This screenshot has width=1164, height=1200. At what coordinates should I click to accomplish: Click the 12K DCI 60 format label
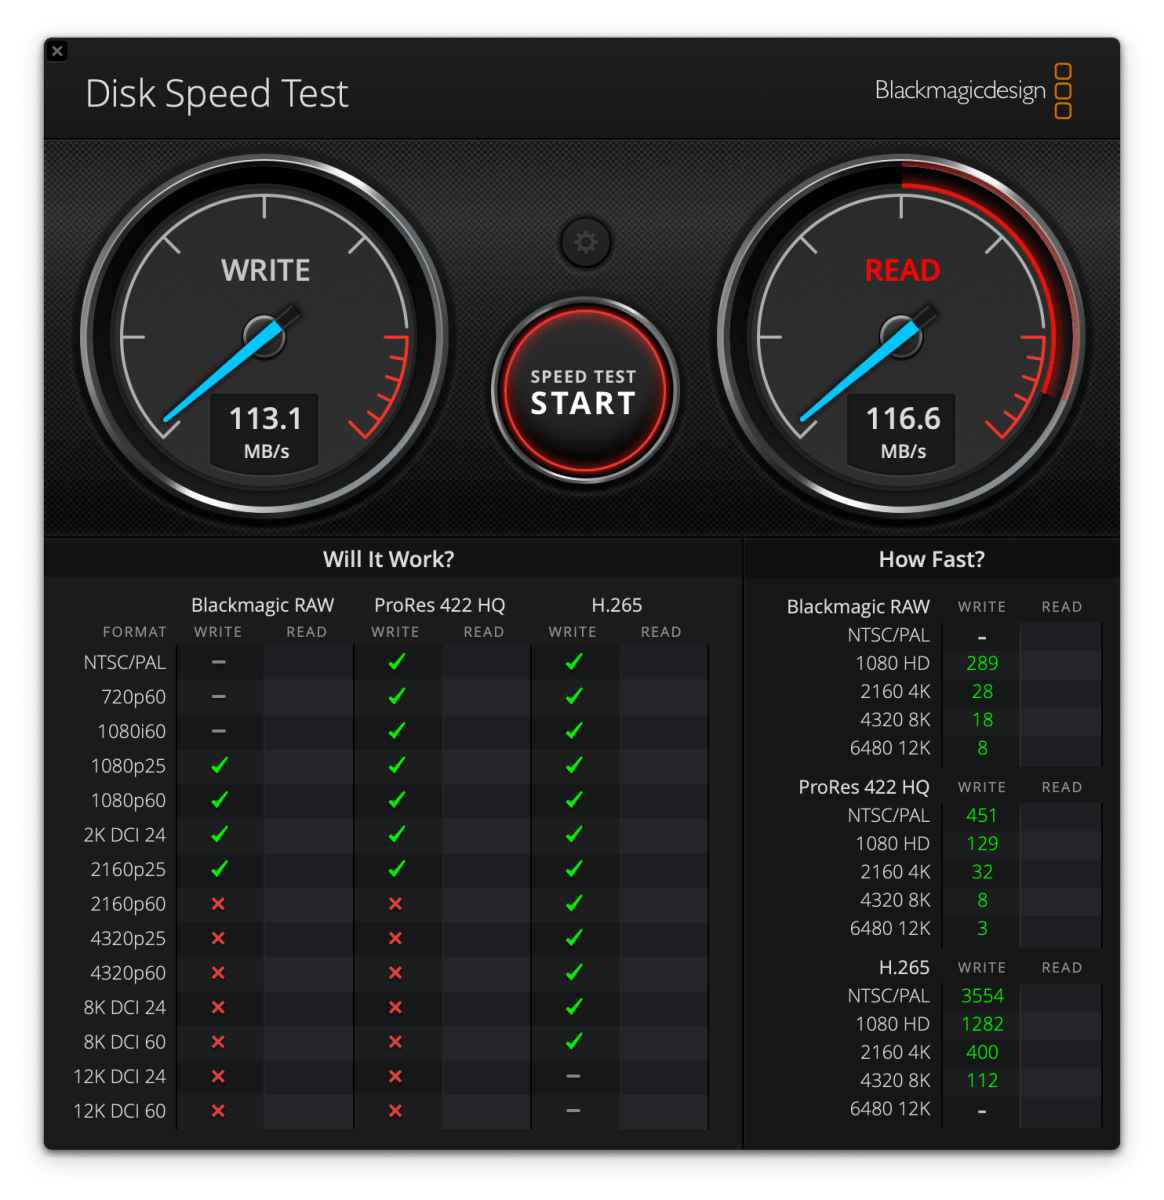[120, 1111]
